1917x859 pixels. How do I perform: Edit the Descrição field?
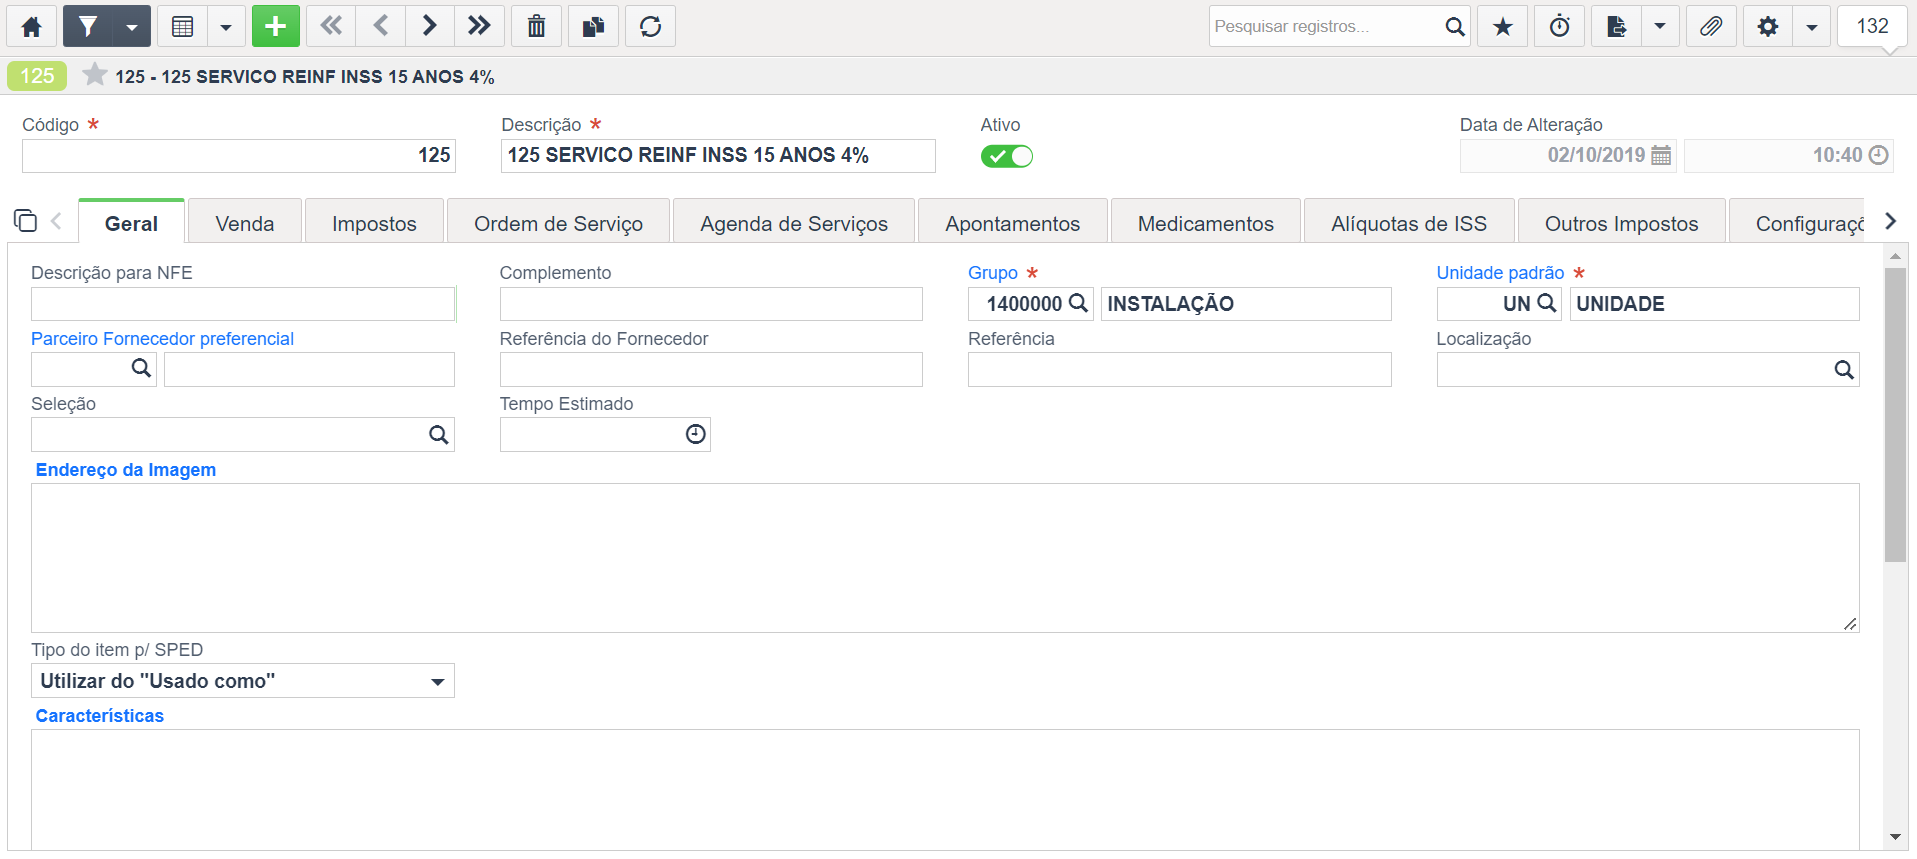click(x=718, y=156)
